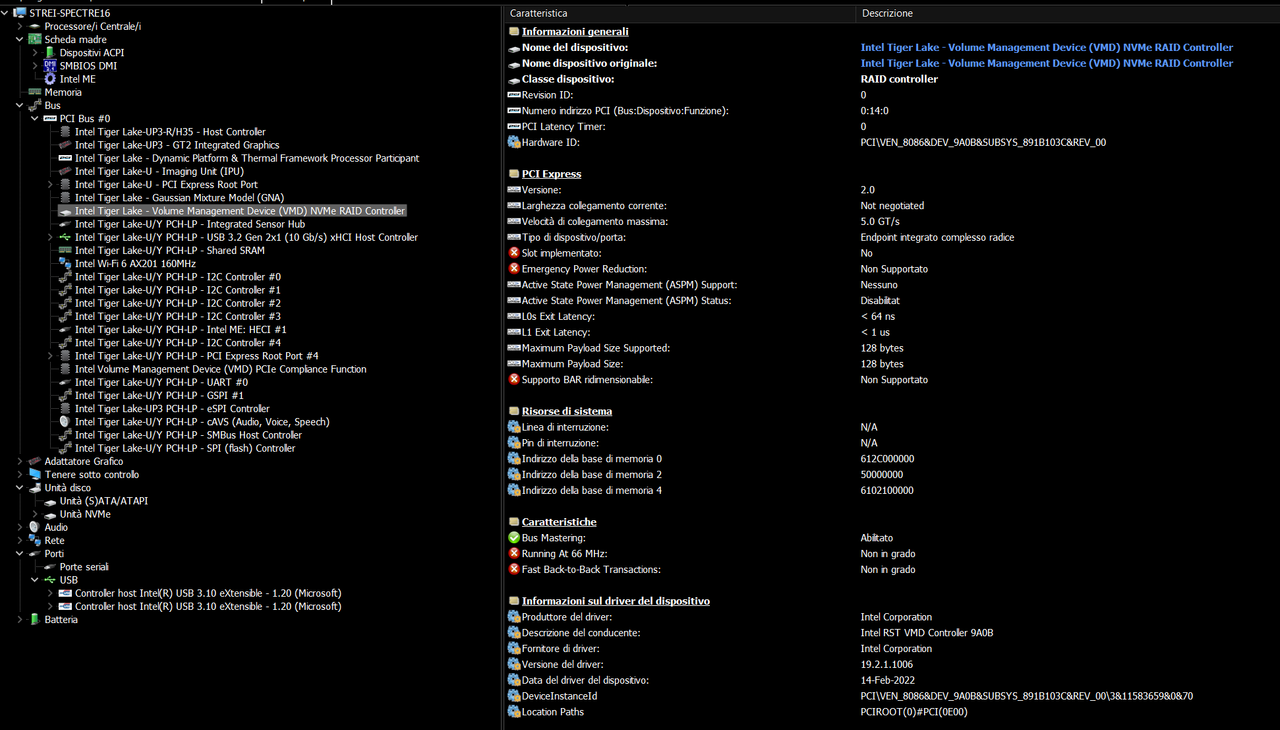Click the Informazioni sul driver del dispositivo heading
1280x730 pixels.
click(616, 601)
